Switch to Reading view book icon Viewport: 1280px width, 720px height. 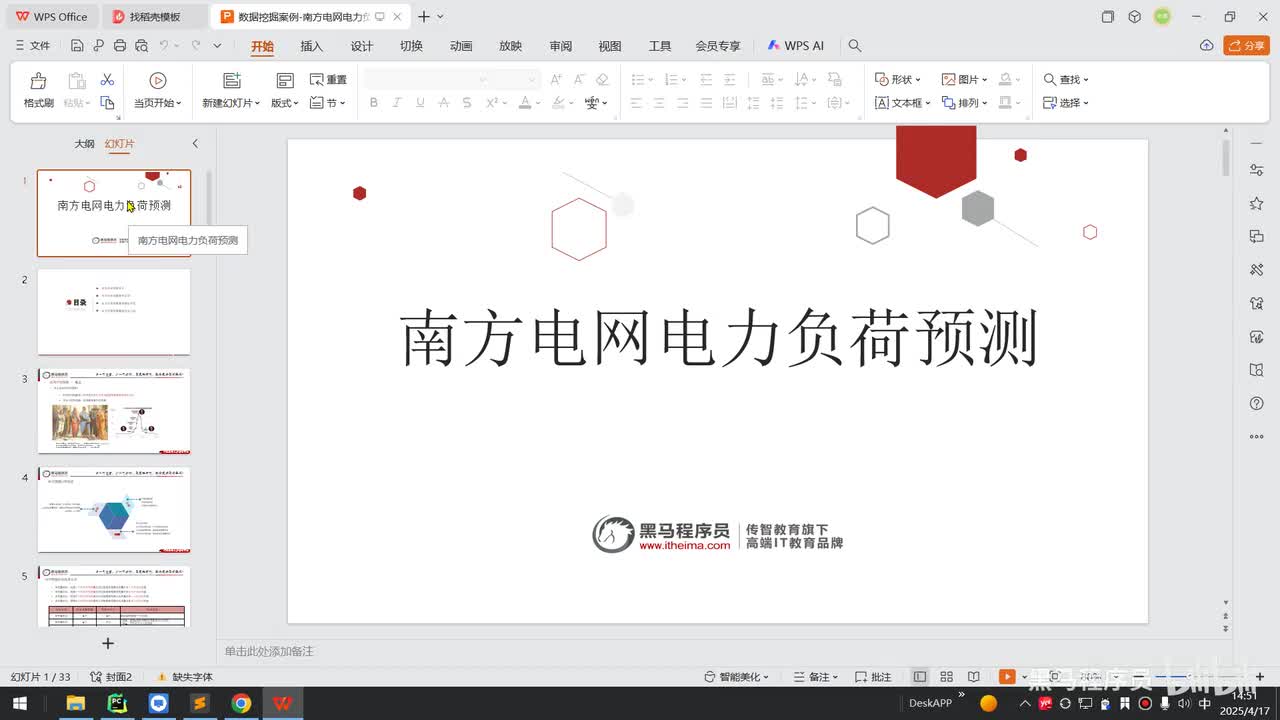pos(973,677)
